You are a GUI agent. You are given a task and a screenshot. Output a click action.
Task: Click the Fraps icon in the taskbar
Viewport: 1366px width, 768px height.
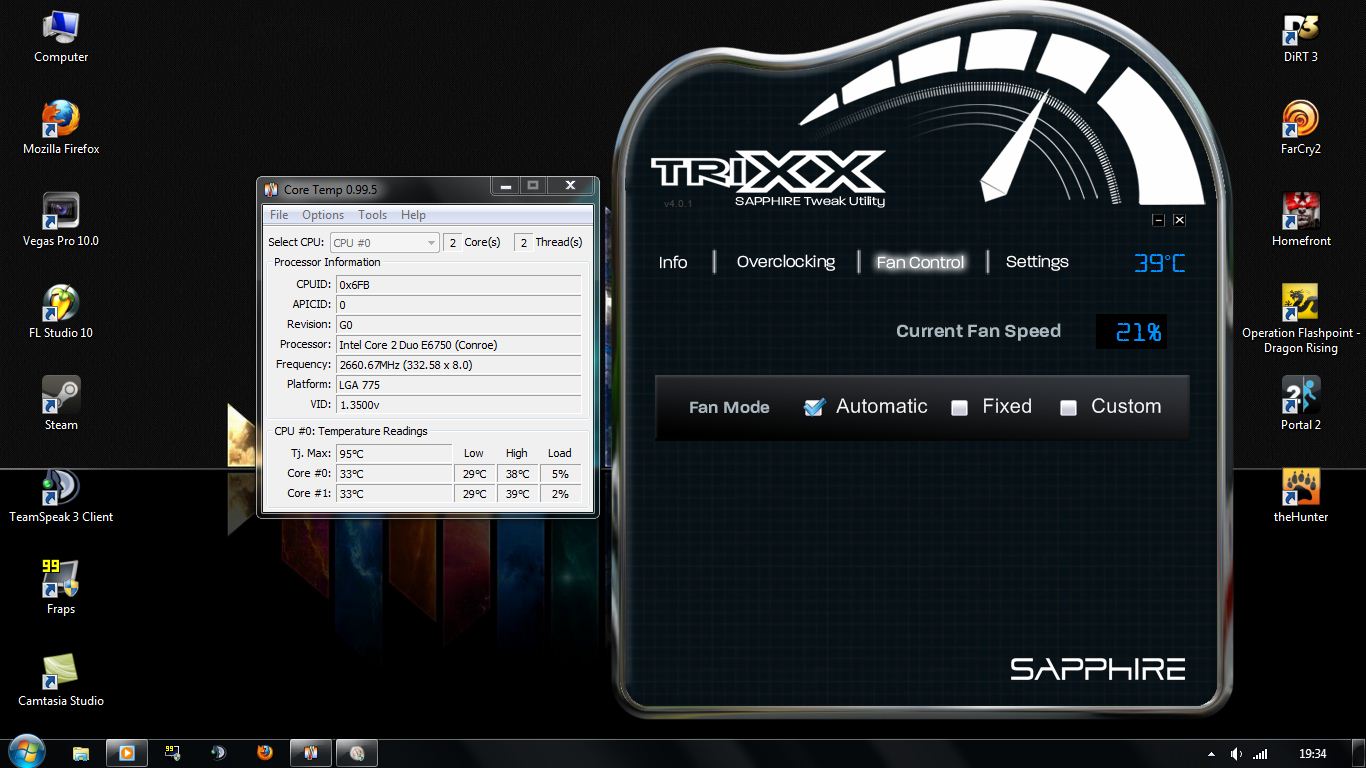172,753
